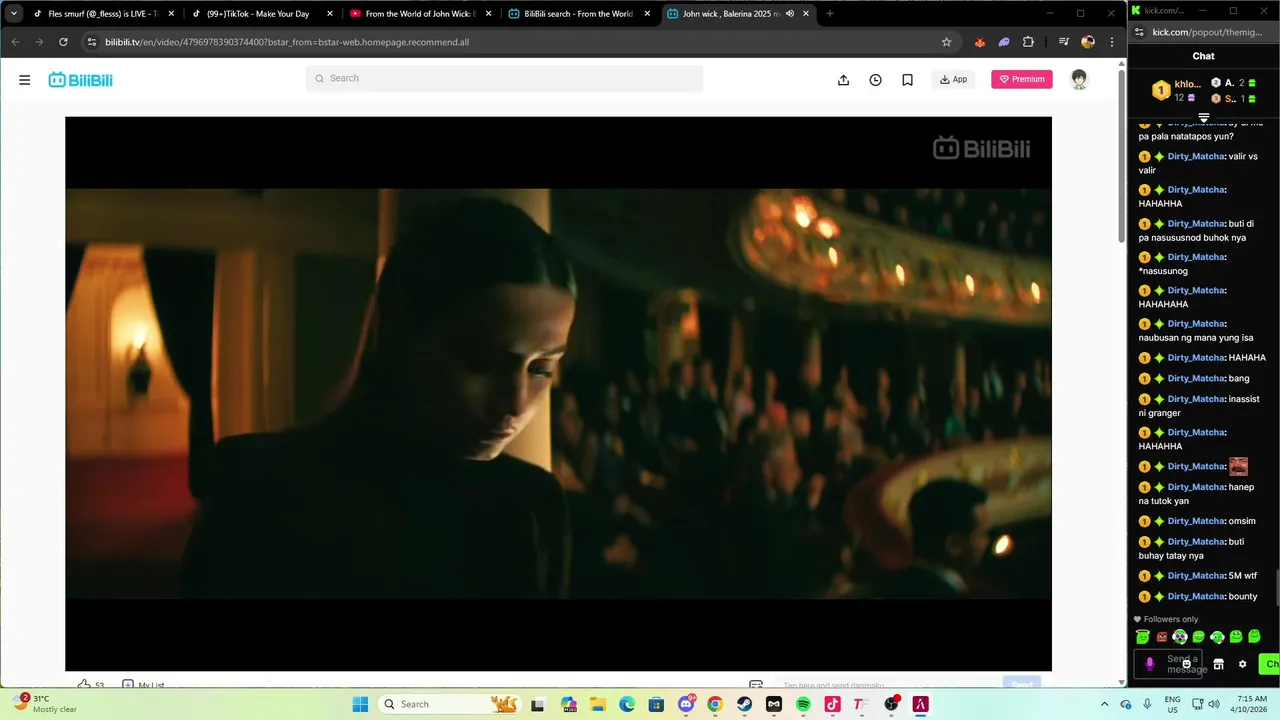Open watch history clock icon
This screenshot has width=1280, height=720.
(875, 80)
